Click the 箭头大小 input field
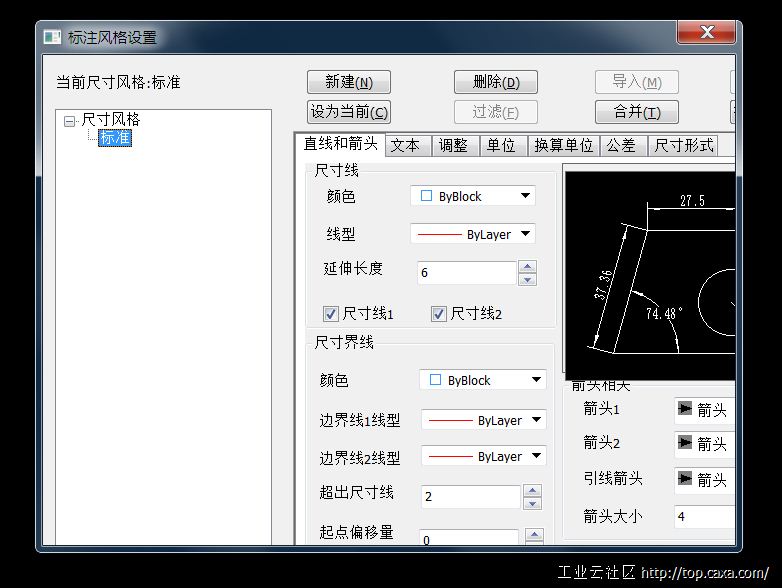This screenshot has width=782, height=588. (x=704, y=517)
